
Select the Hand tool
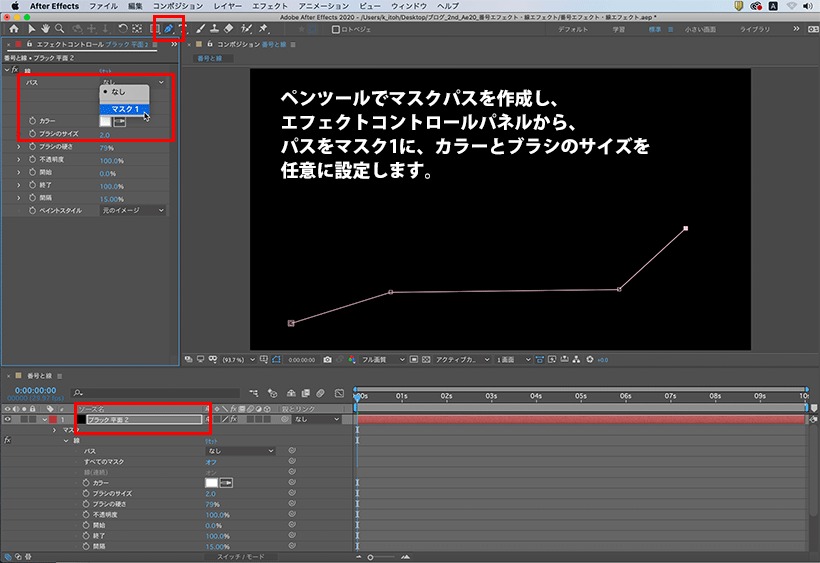pyautogui.click(x=45, y=29)
